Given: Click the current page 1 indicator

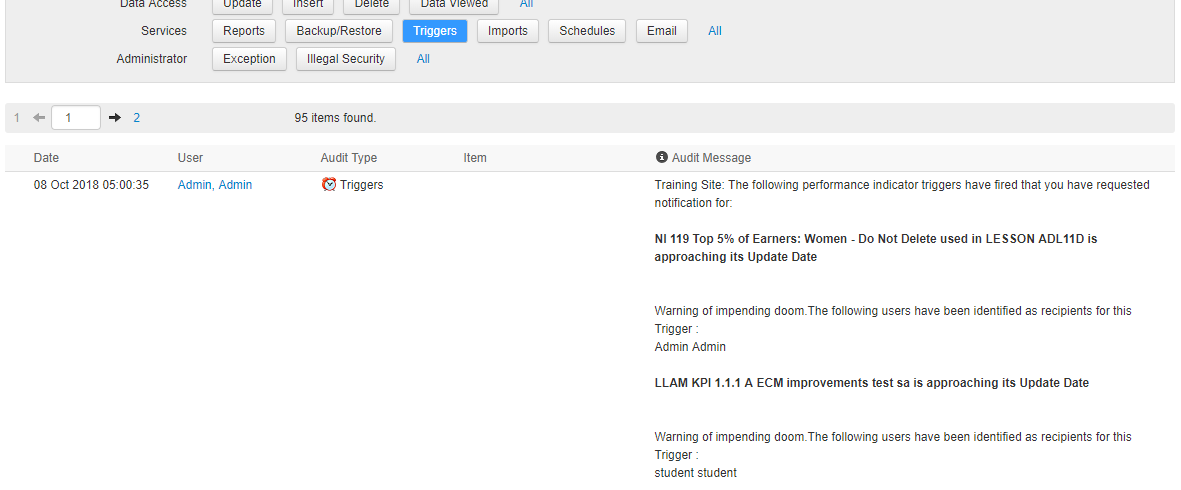Looking at the screenshot, I should click(17, 117).
